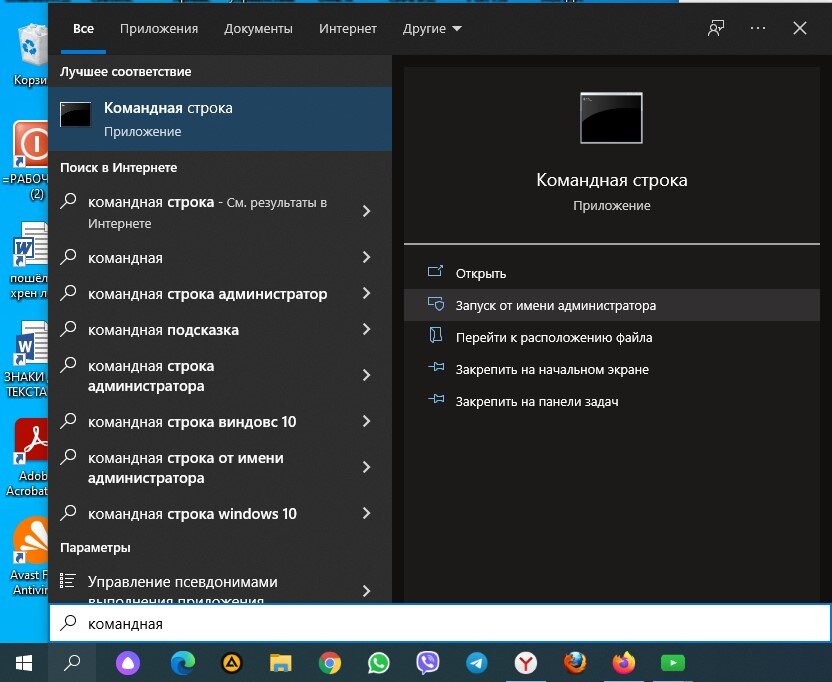Launch the blue-globe Firefox taskbar icon
Screen dimensions: 832x682
[x=575, y=662]
